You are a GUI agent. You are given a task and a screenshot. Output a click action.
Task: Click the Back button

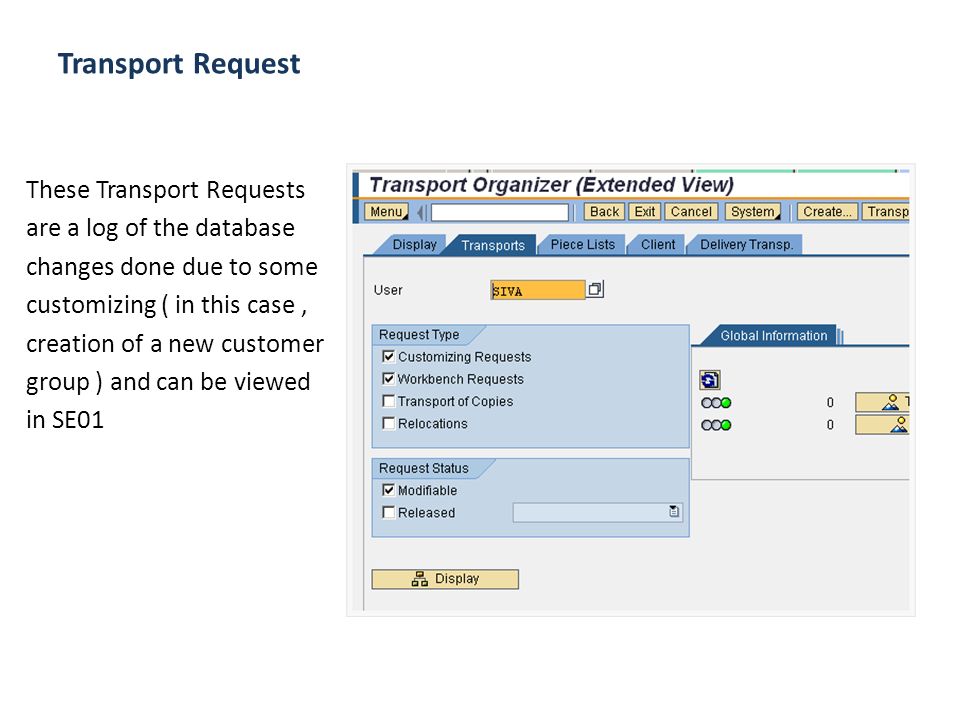tap(604, 212)
